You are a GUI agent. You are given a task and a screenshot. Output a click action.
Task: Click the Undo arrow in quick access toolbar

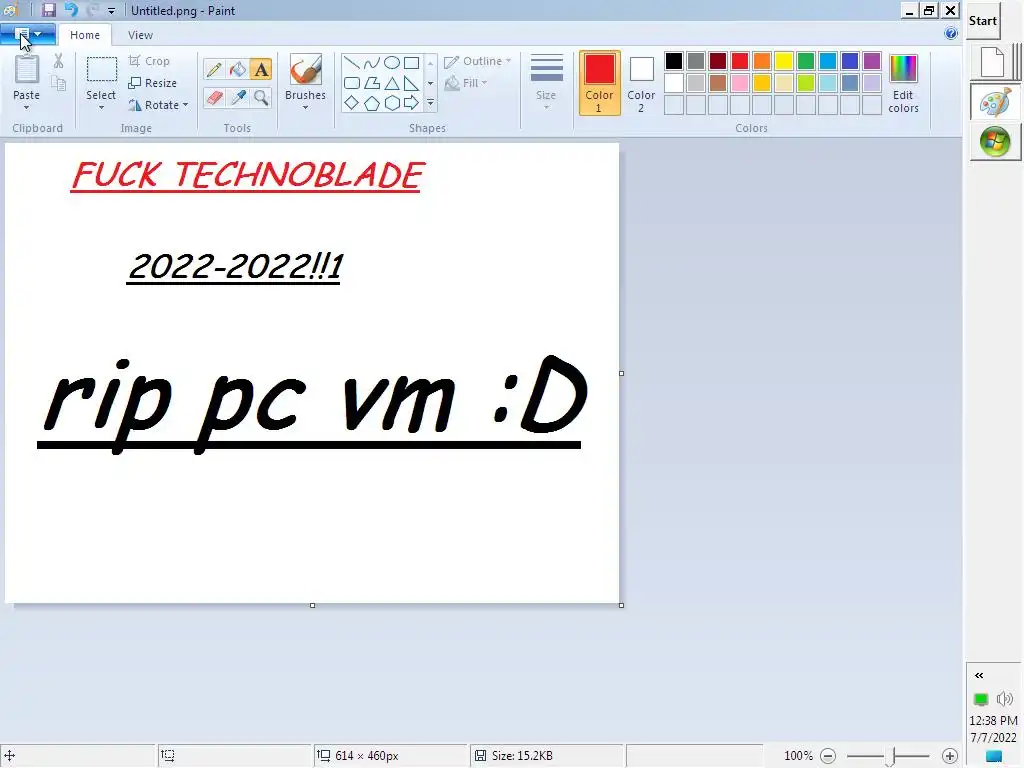tap(71, 10)
